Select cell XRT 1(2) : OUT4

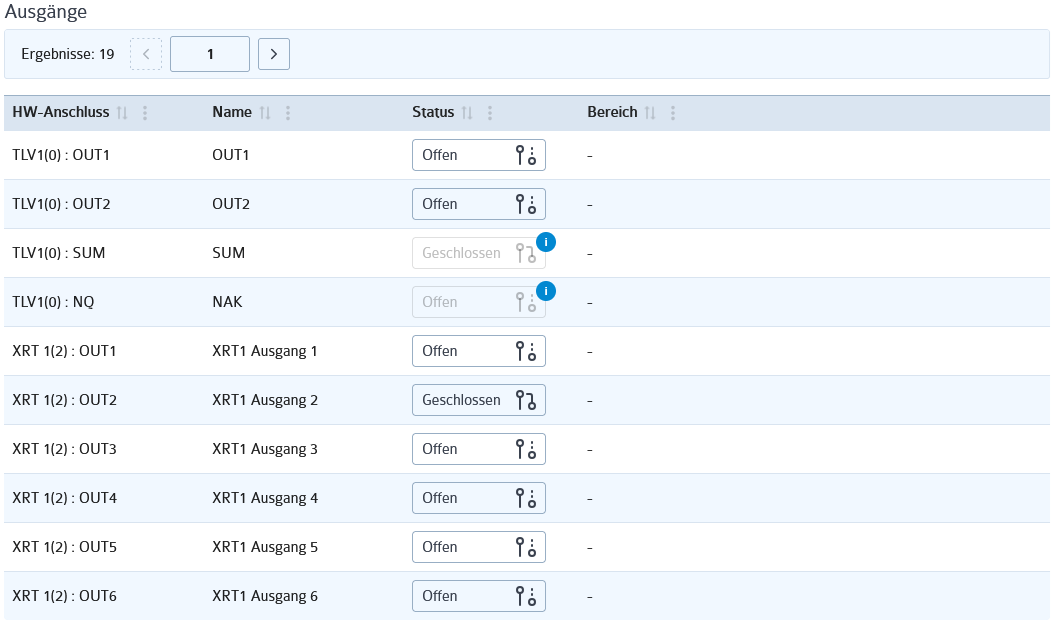64,498
